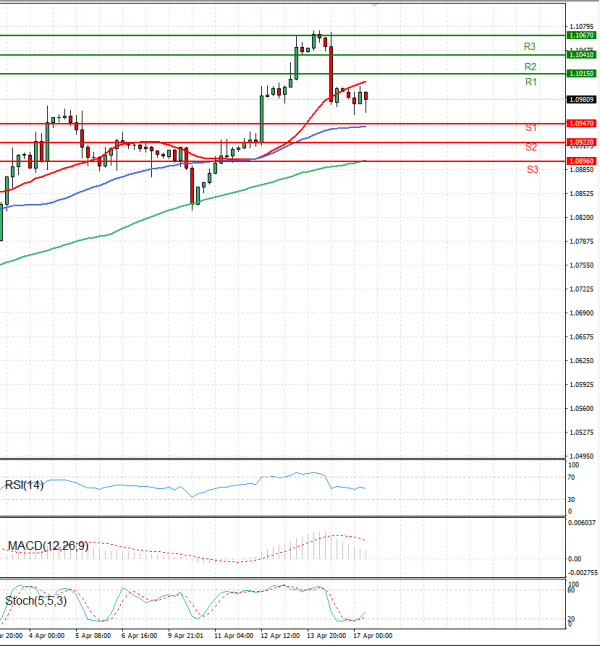Click the red 1.09470 price tag

click(x=581, y=124)
